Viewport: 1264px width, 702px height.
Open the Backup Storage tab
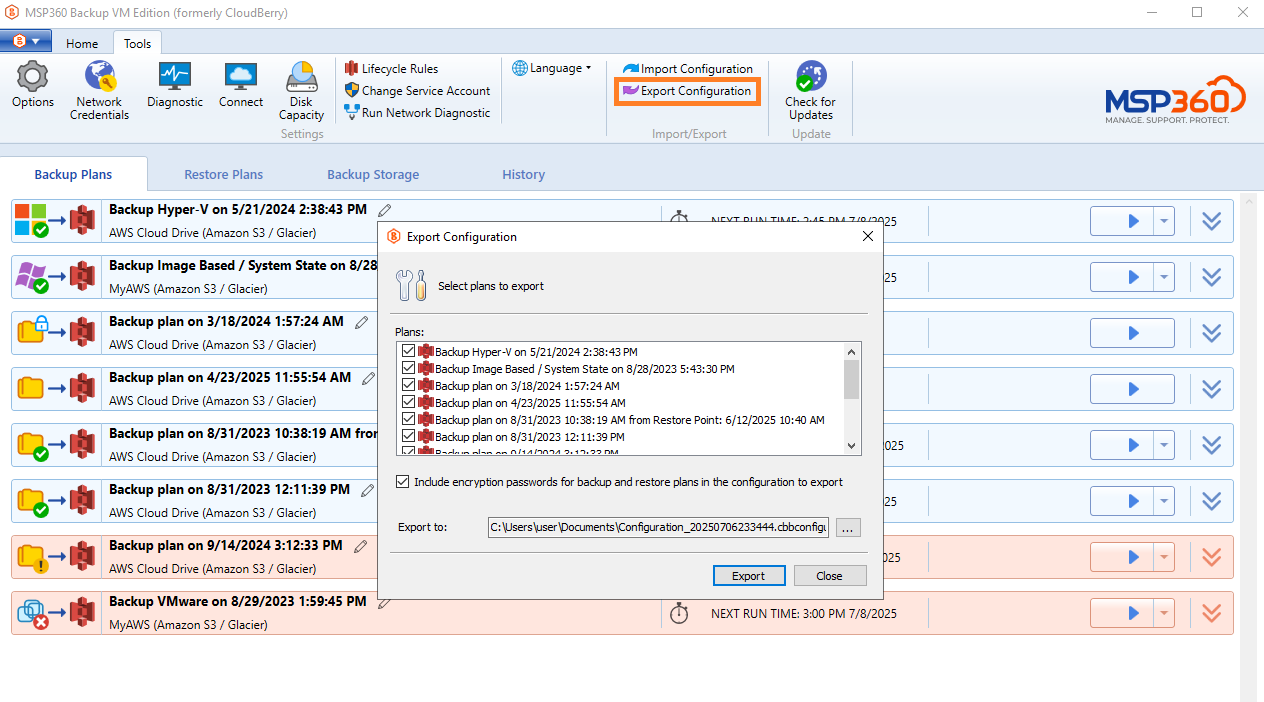(x=373, y=174)
